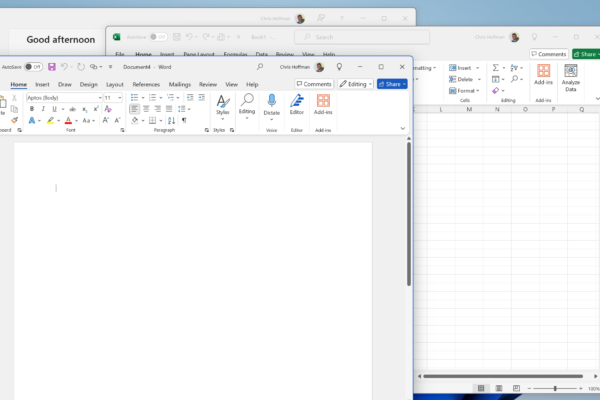Center-align text in Word
Screen dimensions: 600x400
point(146,109)
